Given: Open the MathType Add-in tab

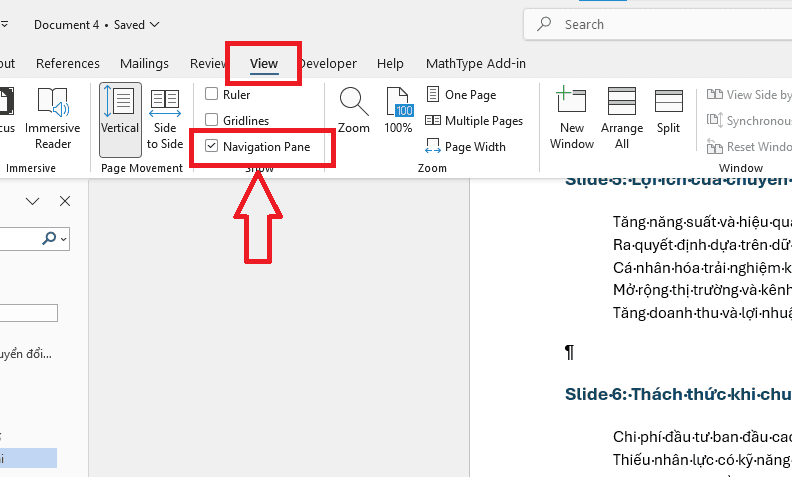Looking at the screenshot, I should 476,64.
